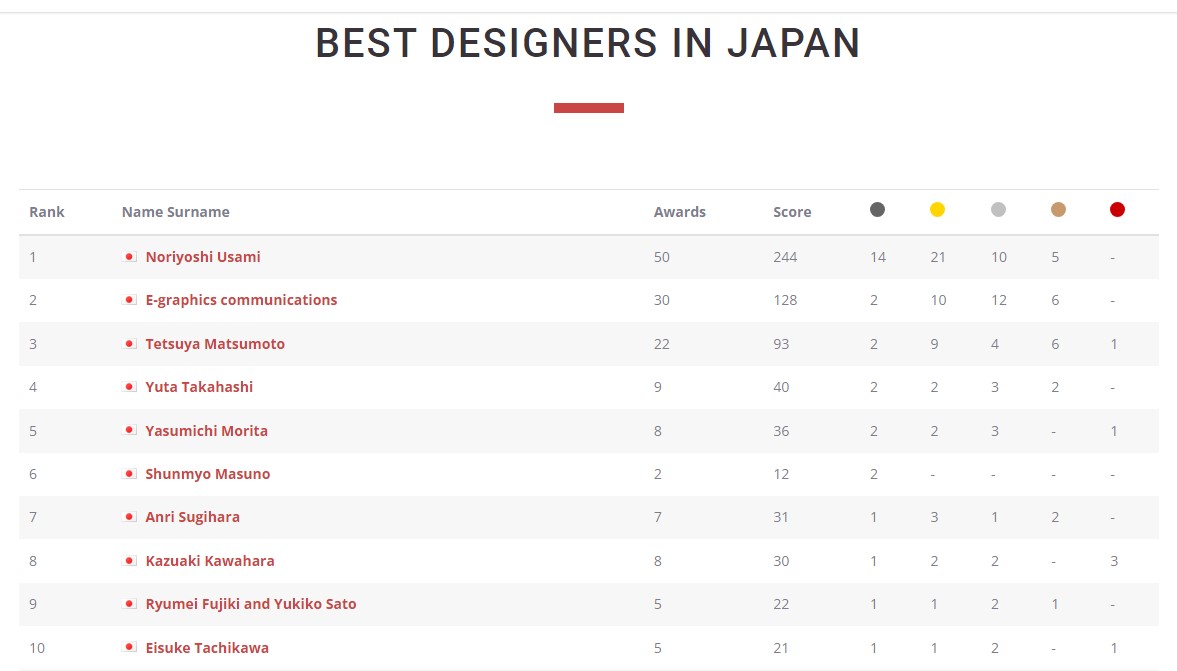Click the bronze award circle icon
This screenshot has width=1177, height=671.
[x=1058, y=210]
